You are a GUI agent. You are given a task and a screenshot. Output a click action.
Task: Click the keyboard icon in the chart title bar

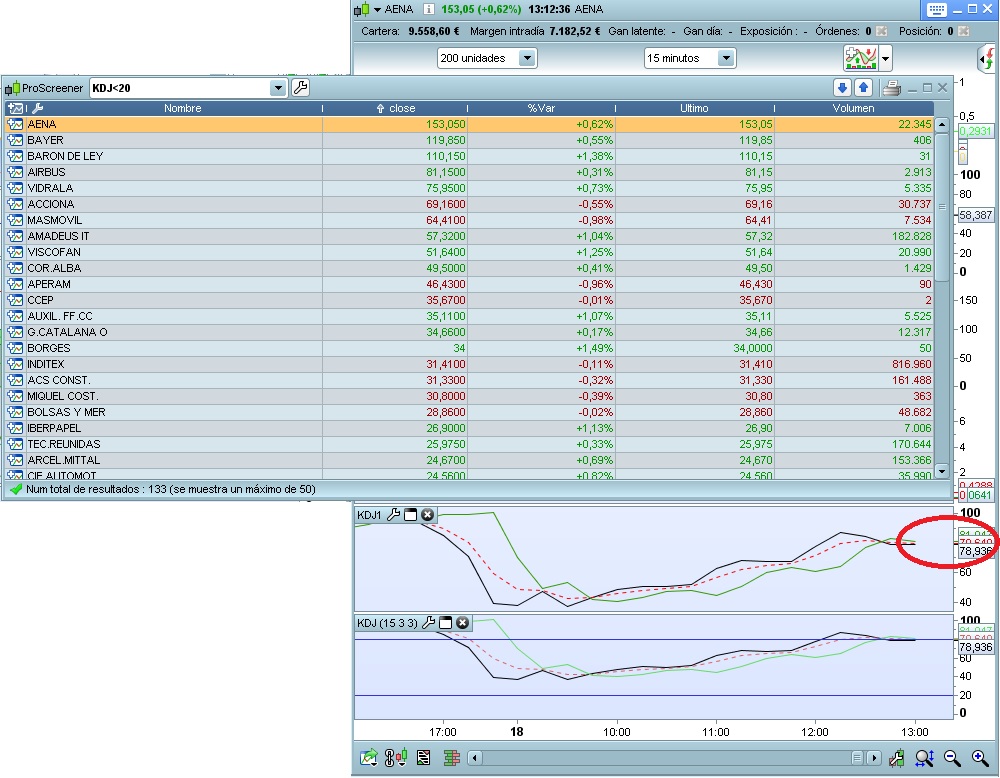pyautogui.click(x=937, y=9)
